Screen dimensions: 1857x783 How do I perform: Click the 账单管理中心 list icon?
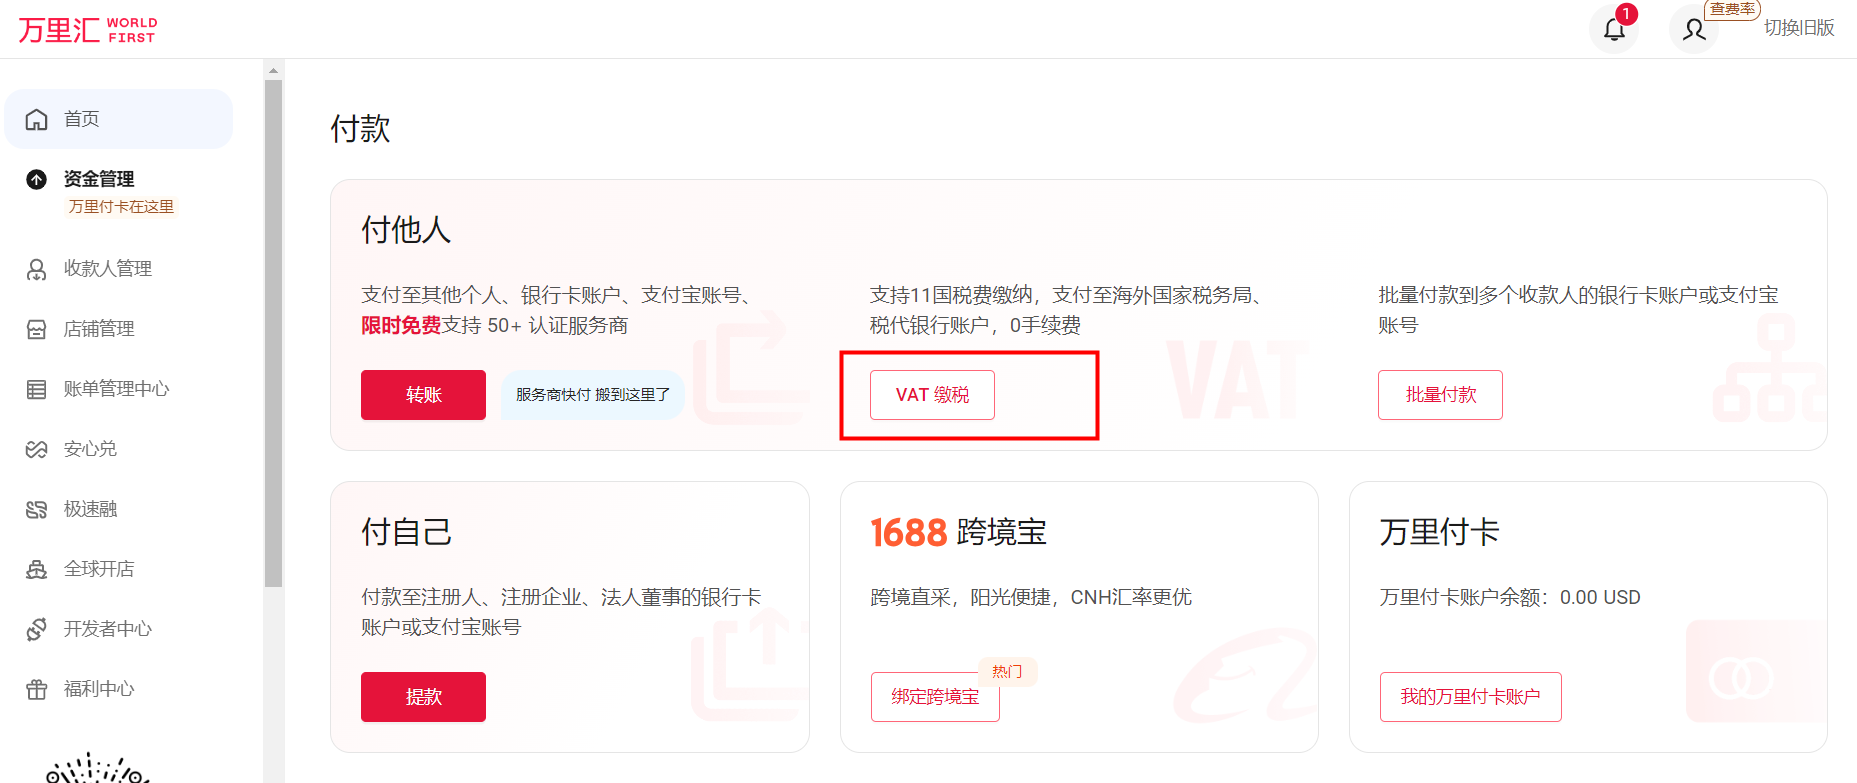coord(37,389)
